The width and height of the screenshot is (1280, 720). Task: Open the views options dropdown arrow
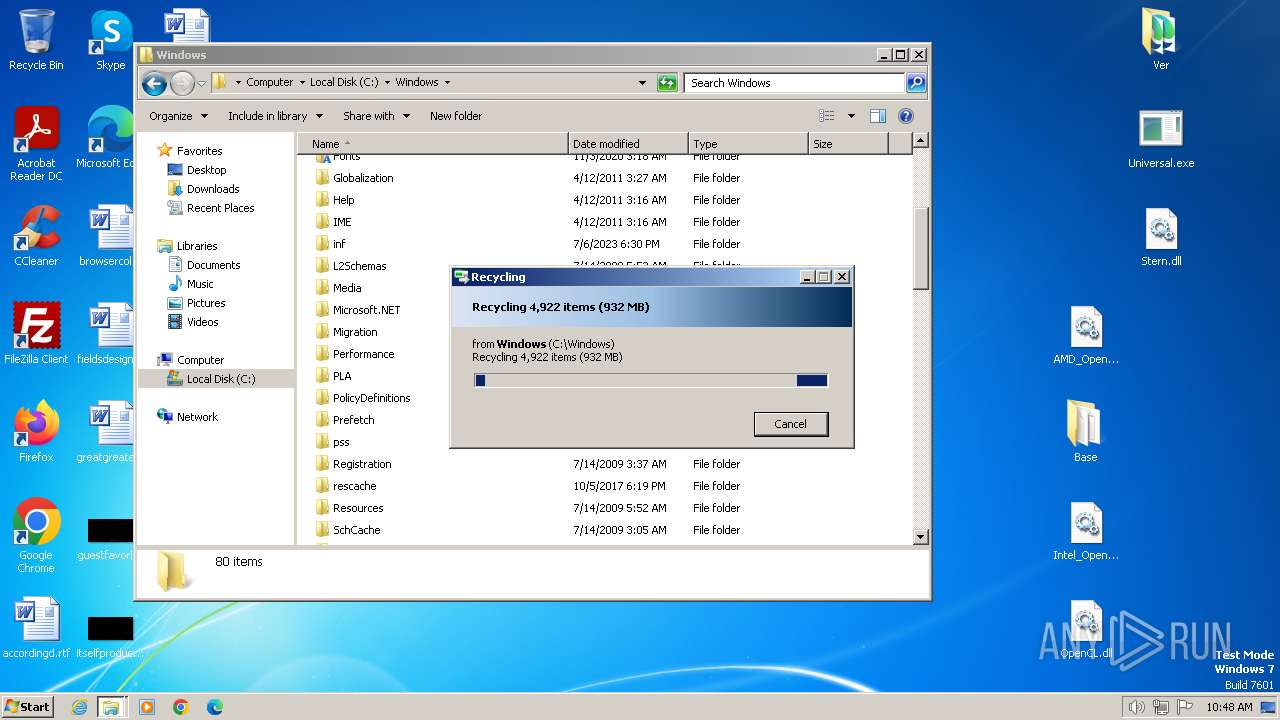pos(851,116)
